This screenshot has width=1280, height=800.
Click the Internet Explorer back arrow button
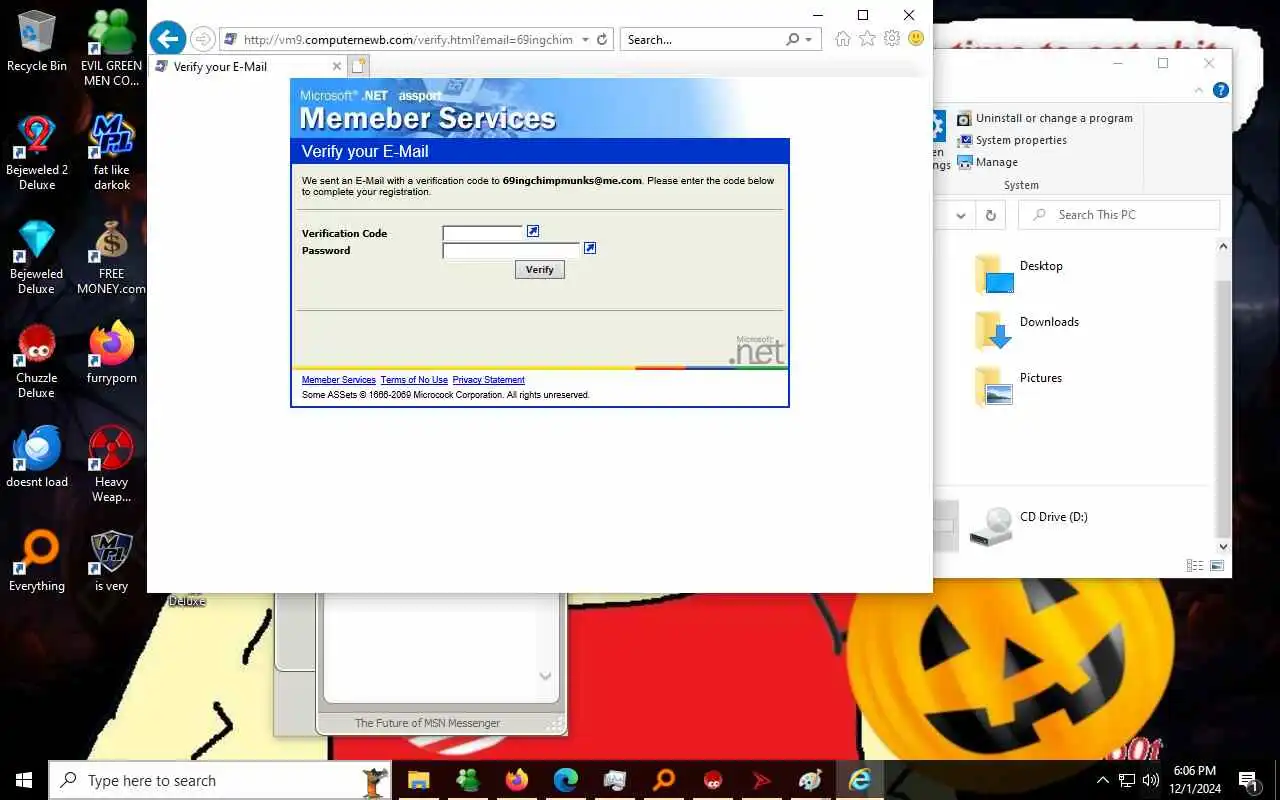[168, 39]
